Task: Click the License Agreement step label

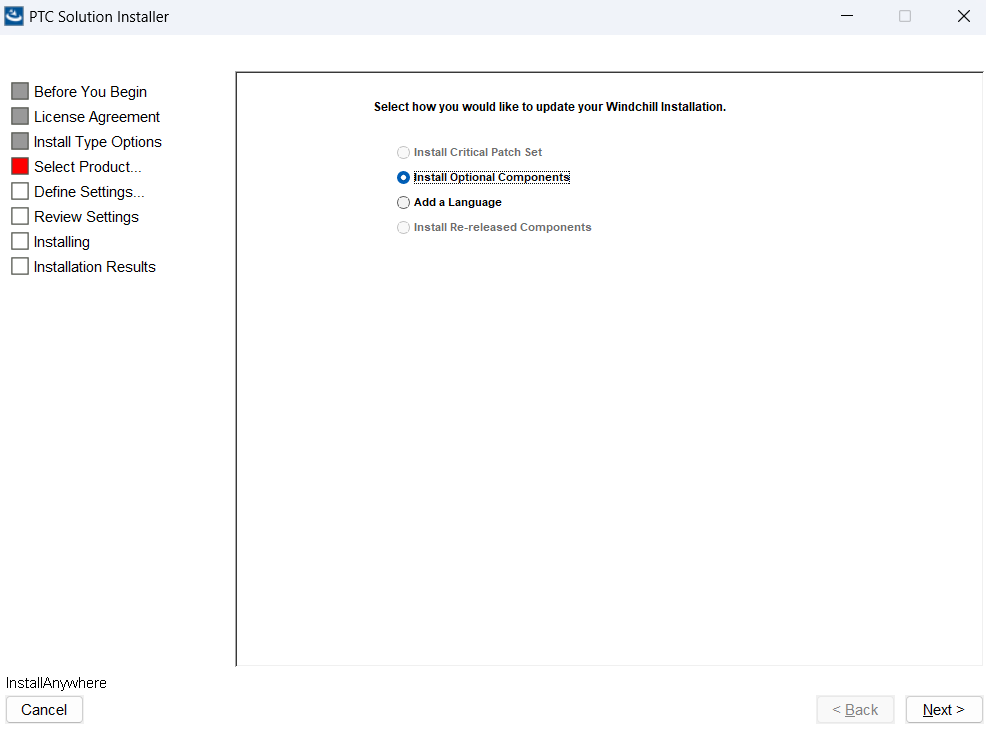Action: 97,117
